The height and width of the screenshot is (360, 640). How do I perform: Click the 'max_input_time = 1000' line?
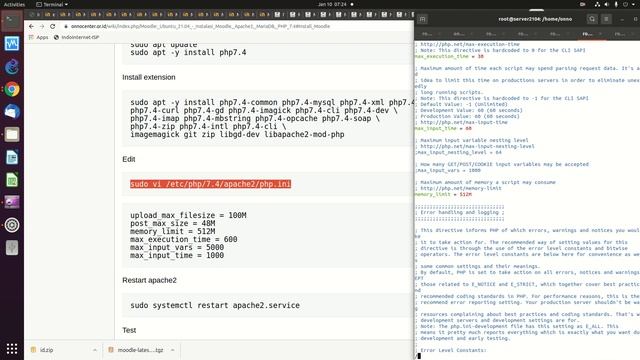tap(177, 256)
